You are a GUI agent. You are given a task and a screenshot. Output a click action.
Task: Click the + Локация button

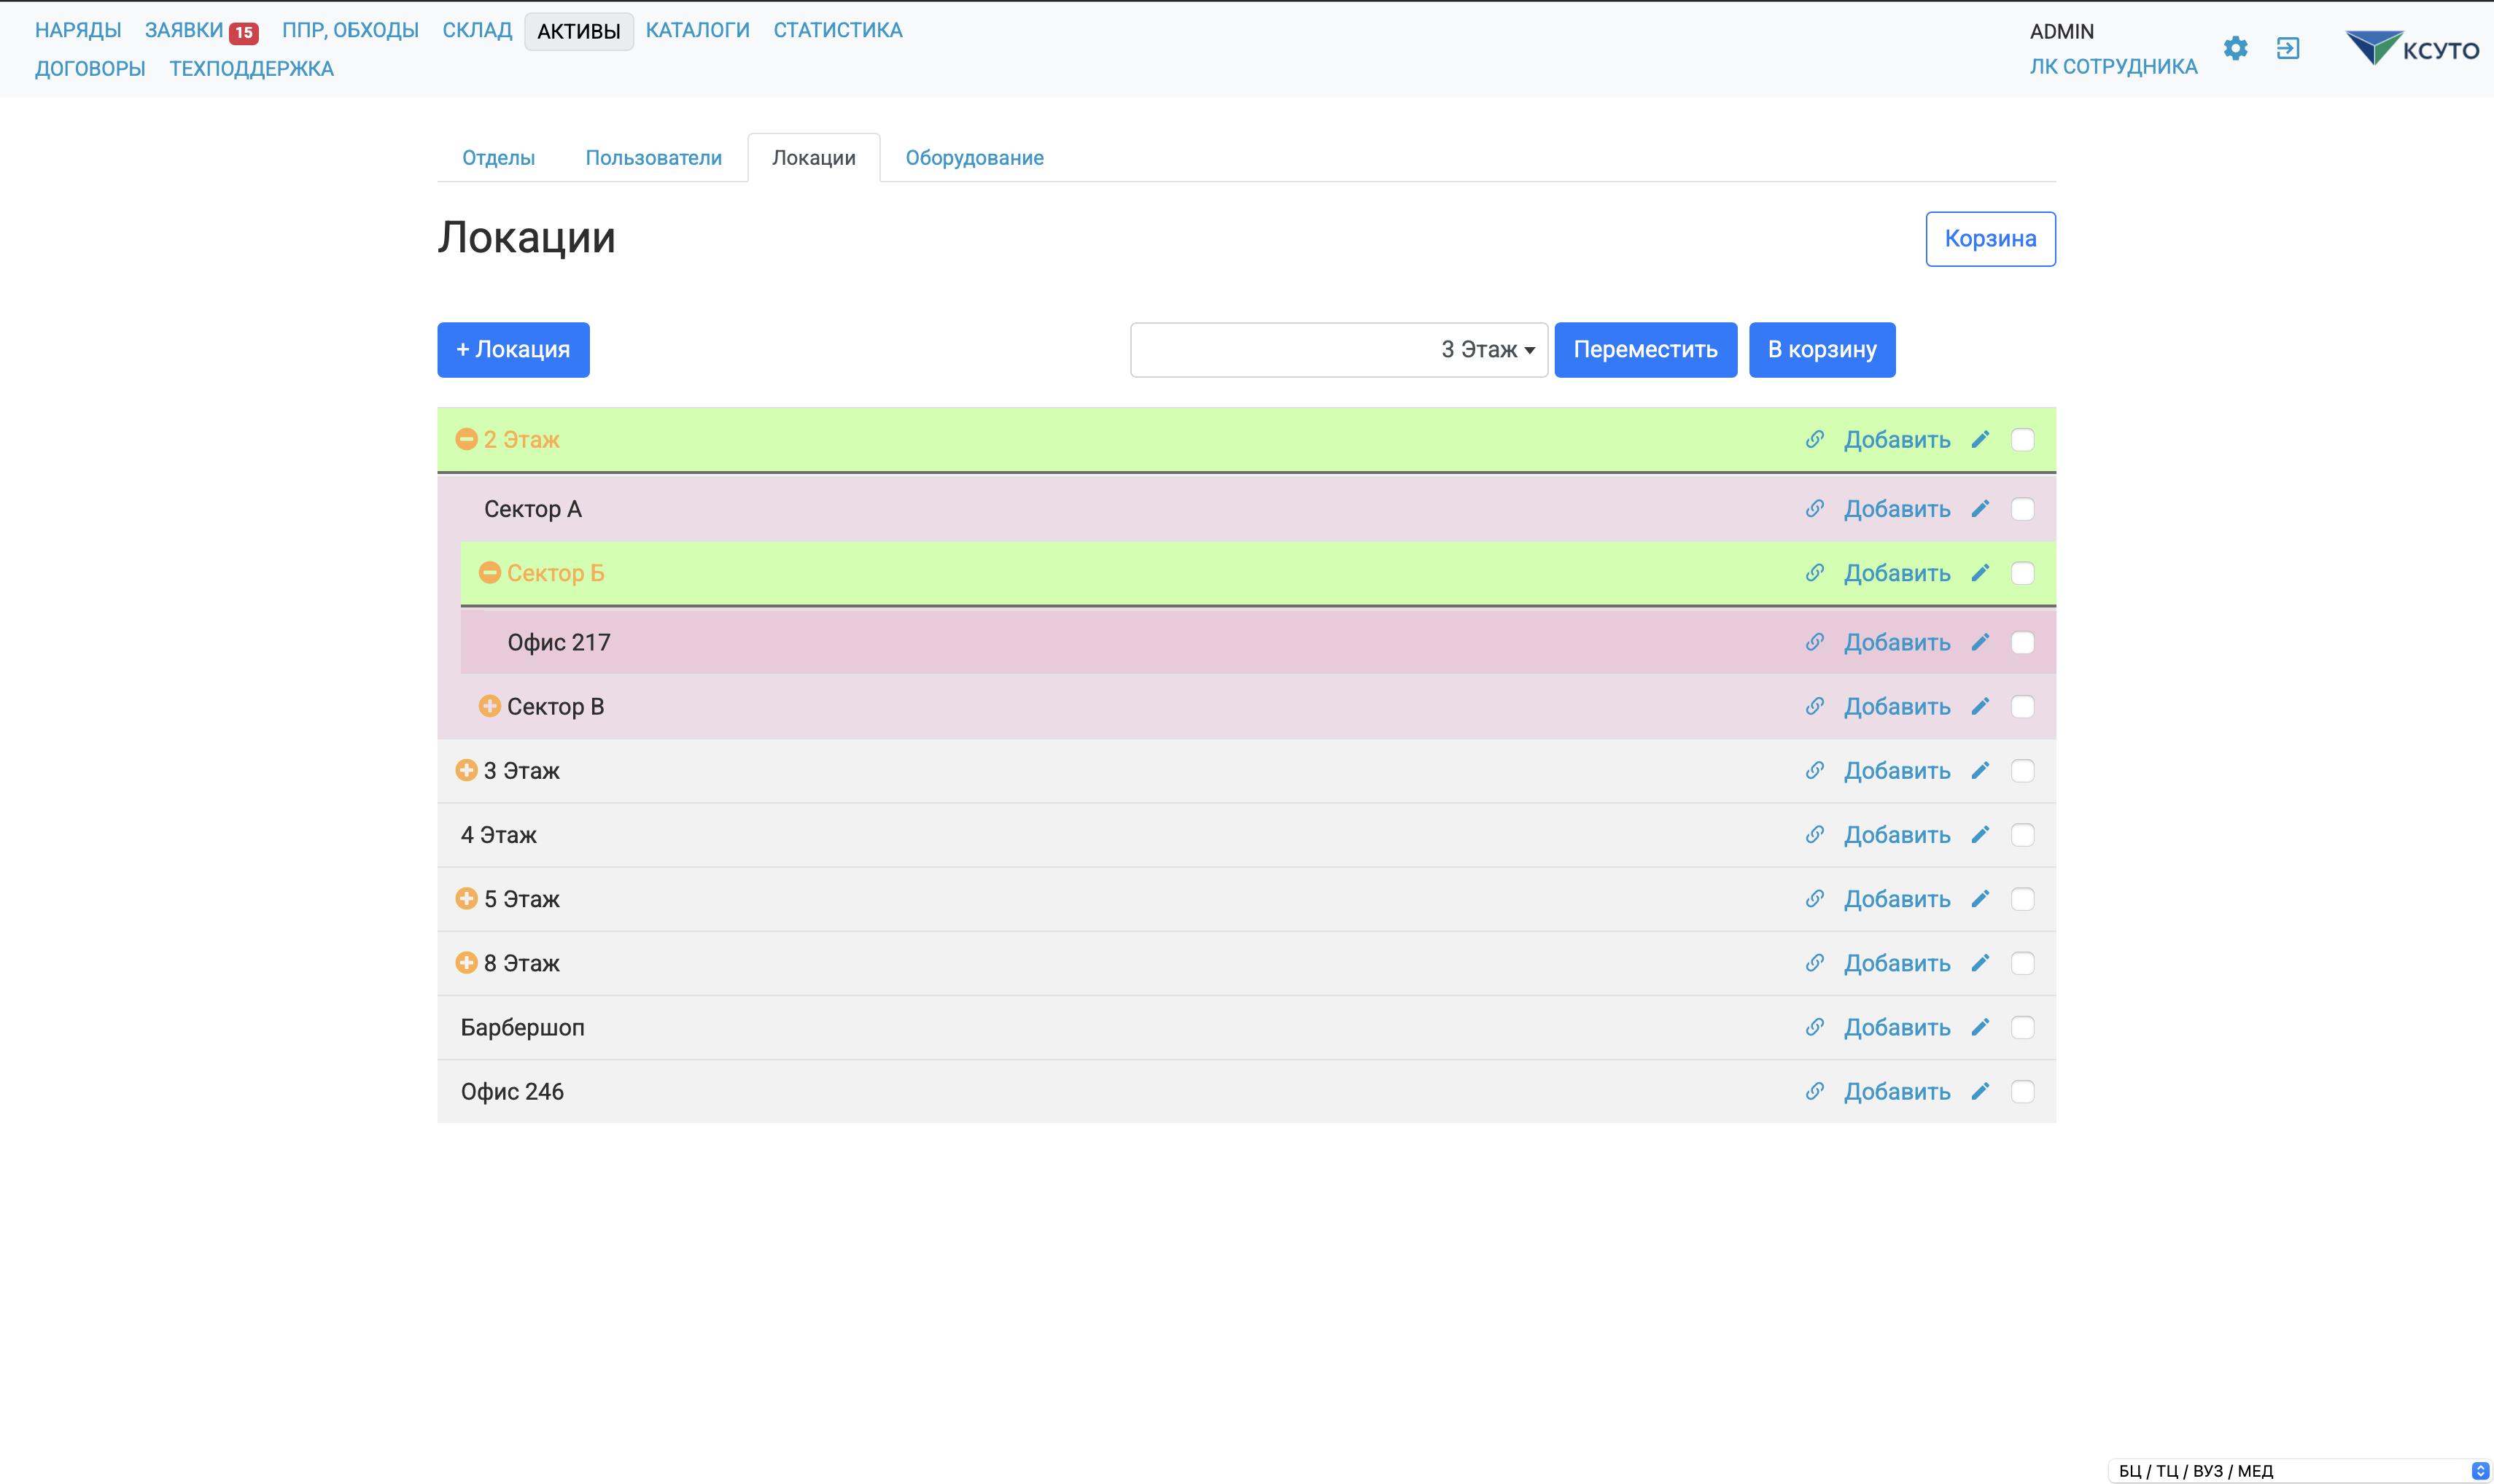(x=513, y=350)
